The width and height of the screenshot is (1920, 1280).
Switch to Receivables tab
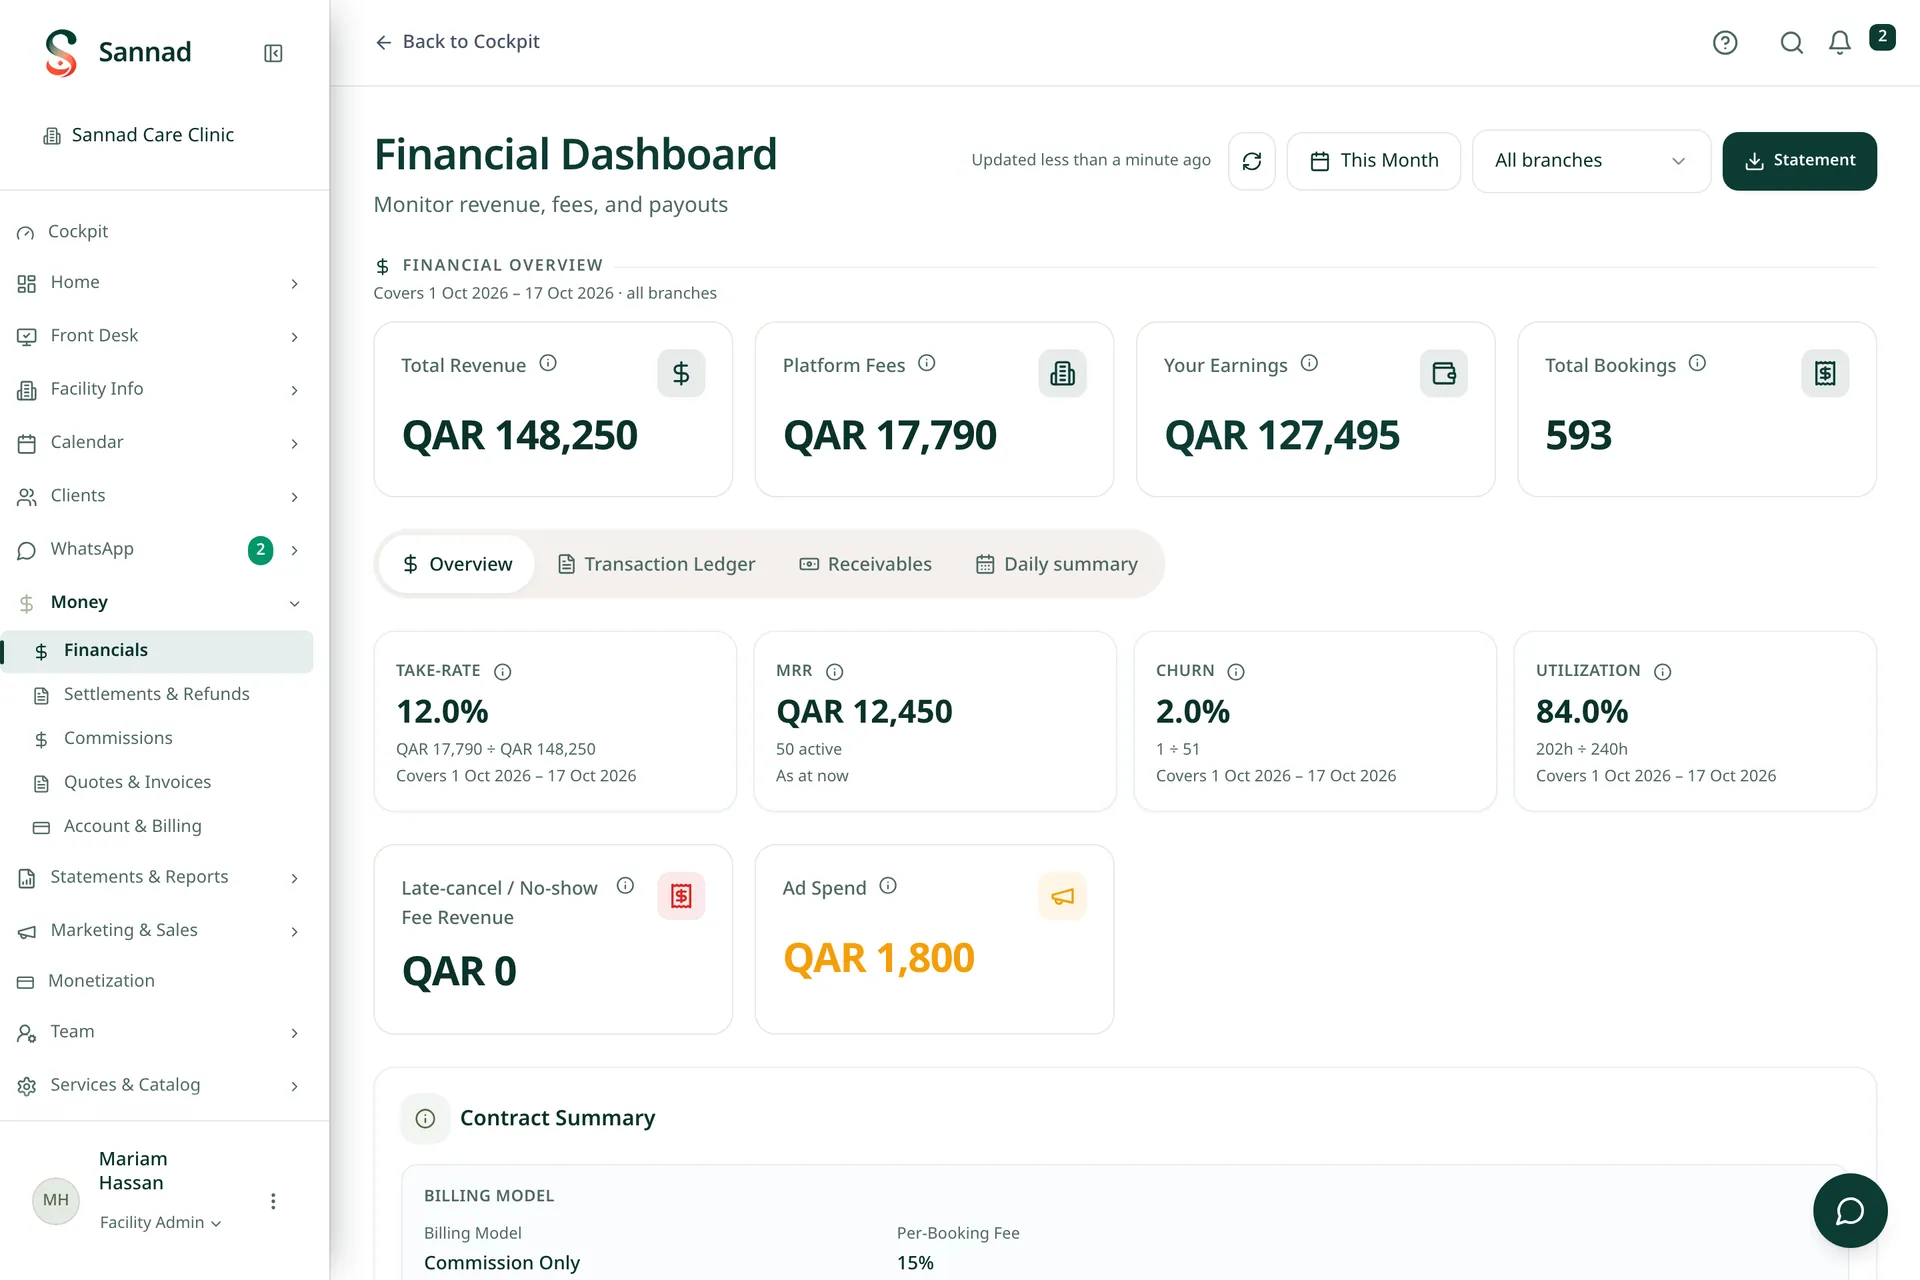[x=865, y=564]
